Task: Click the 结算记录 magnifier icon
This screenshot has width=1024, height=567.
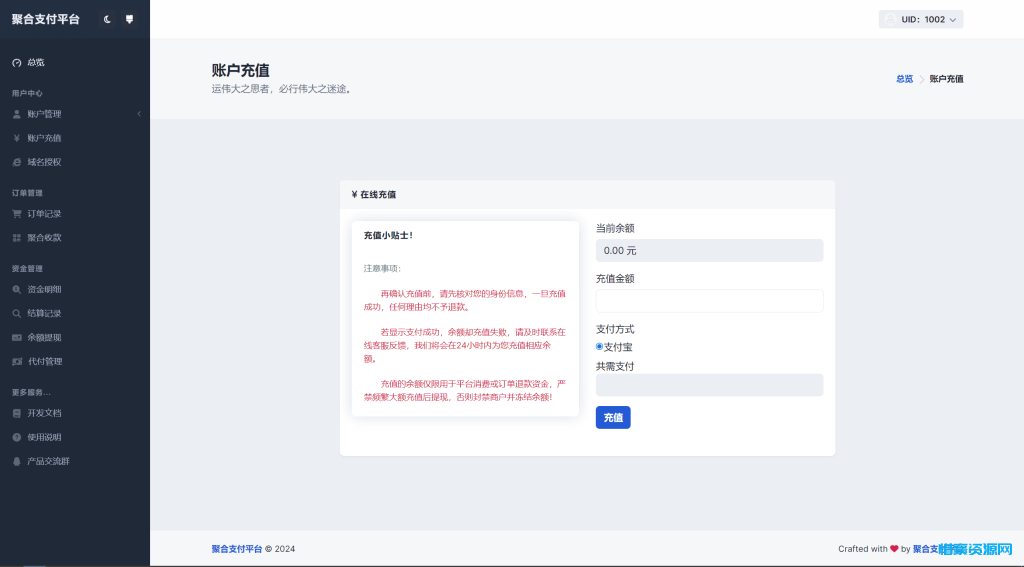Action: pos(17,314)
